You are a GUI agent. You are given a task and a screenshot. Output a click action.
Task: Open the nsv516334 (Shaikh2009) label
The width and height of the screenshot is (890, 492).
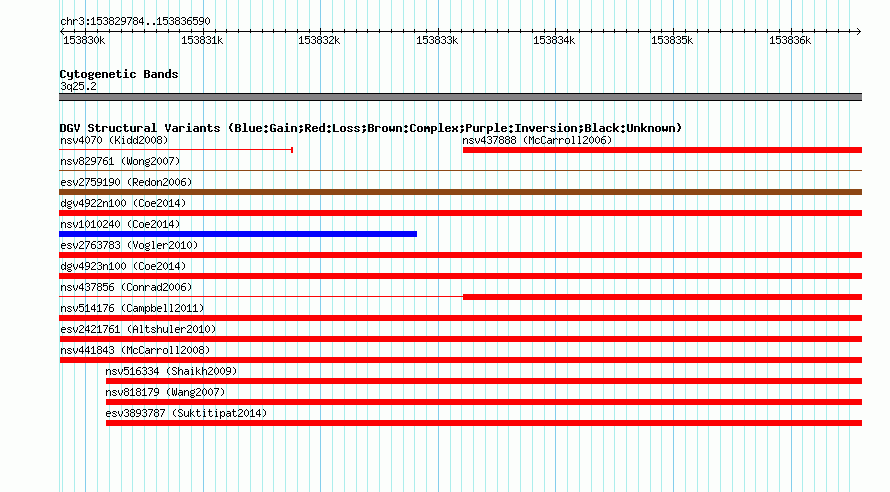coord(171,371)
